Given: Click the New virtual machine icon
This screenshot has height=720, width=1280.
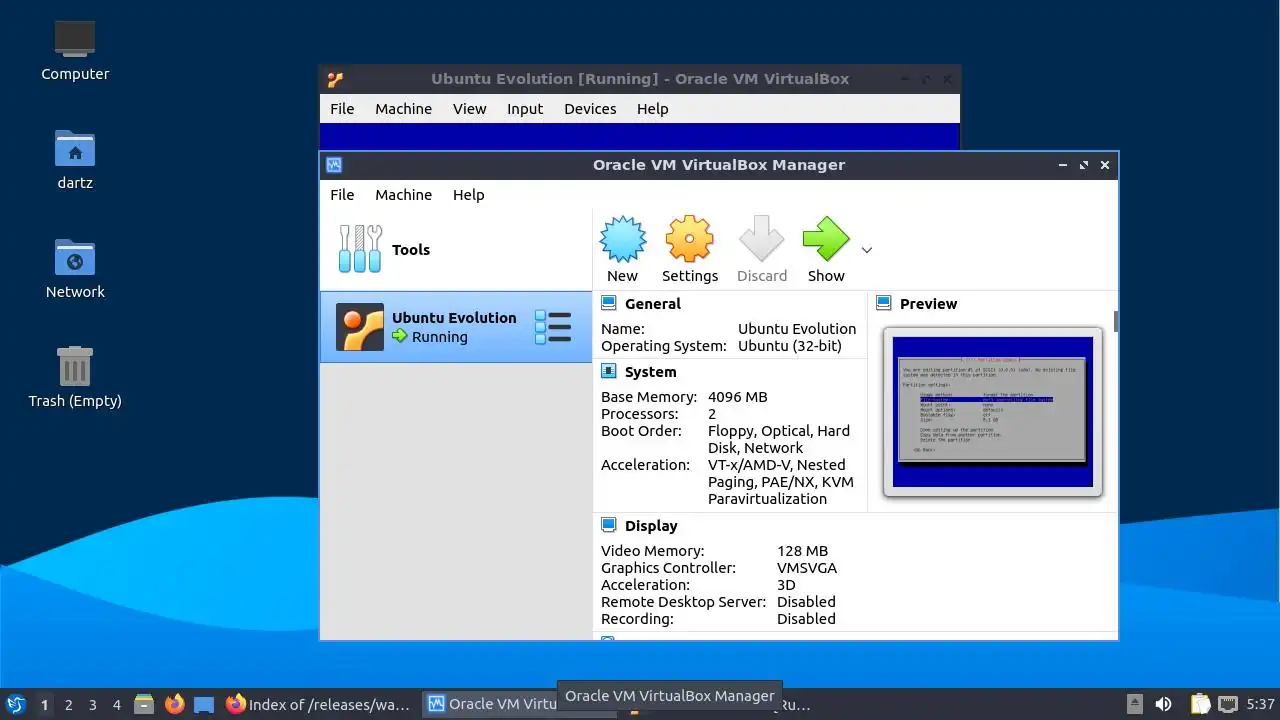Looking at the screenshot, I should (x=622, y=239).
